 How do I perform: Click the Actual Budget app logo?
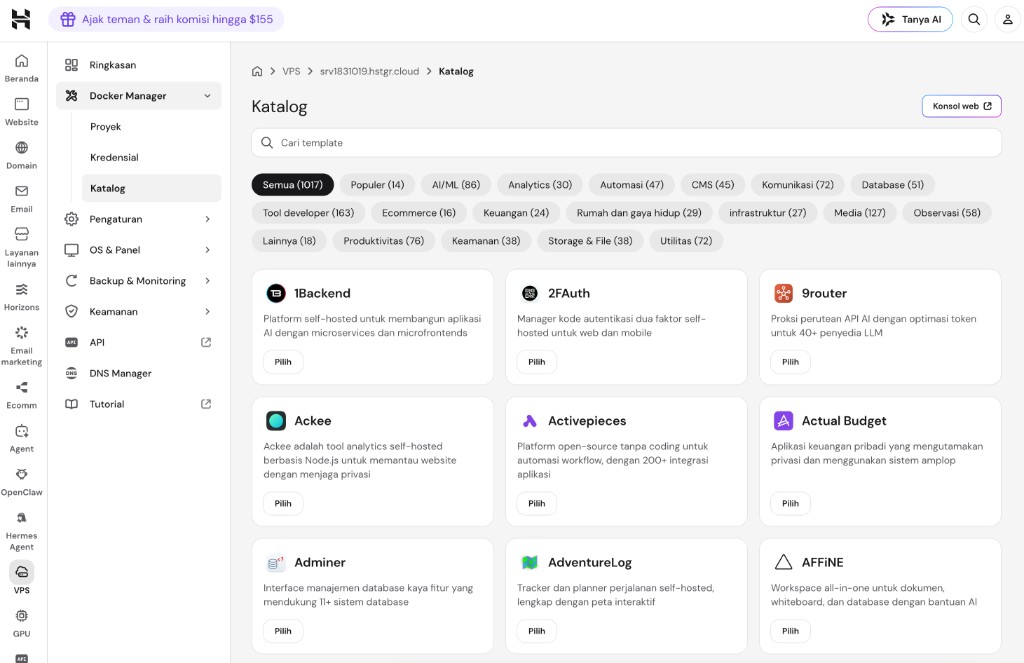pos(784,421)
